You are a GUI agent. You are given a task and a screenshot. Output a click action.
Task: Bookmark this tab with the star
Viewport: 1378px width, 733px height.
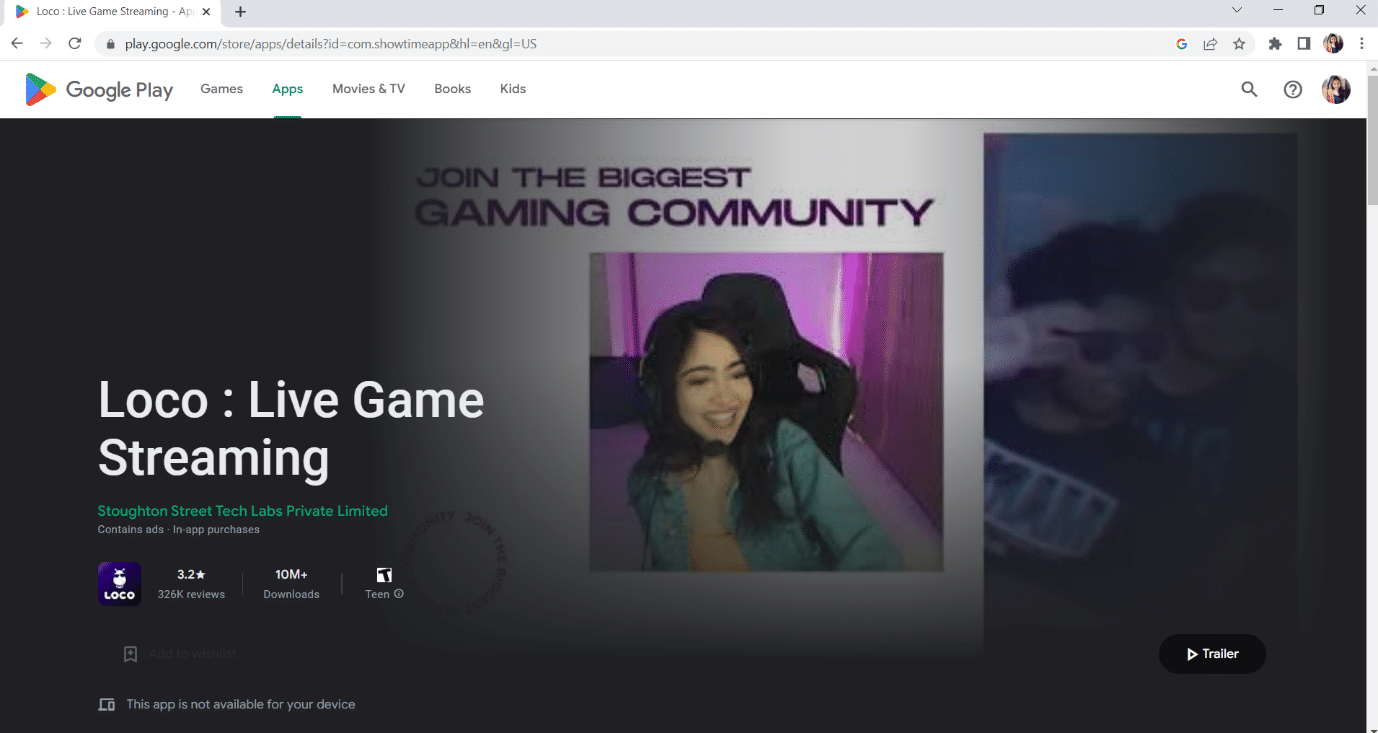(1239, 44)
